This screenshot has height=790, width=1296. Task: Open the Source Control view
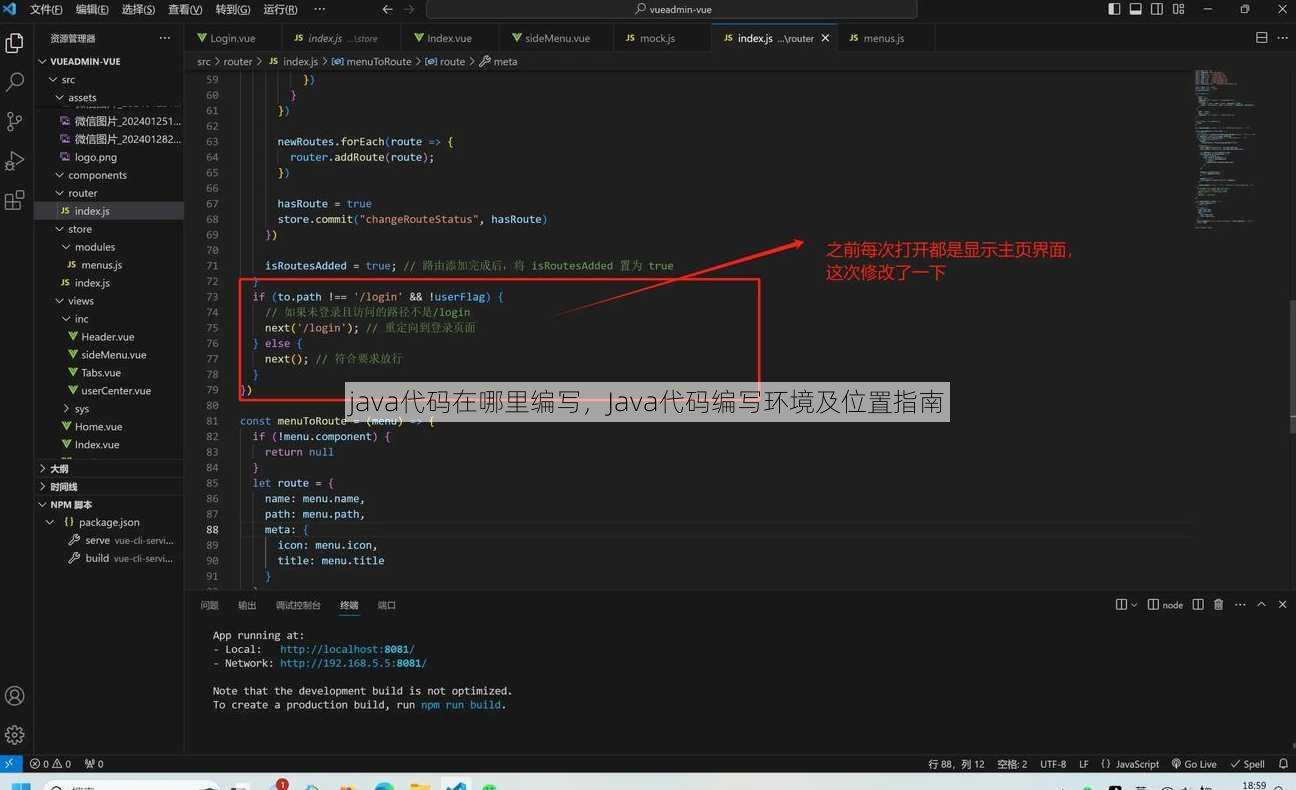point(15,121)
